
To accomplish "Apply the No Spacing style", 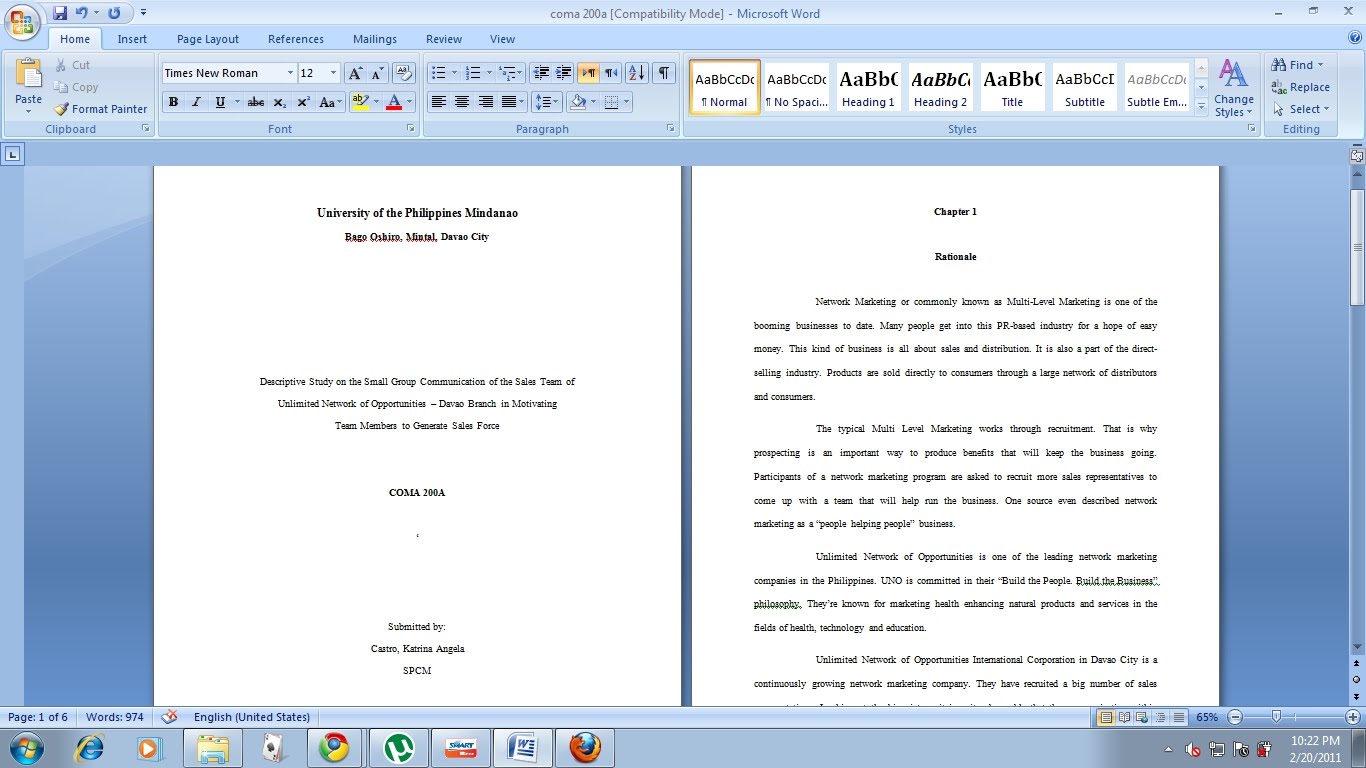I will [796, 87].
